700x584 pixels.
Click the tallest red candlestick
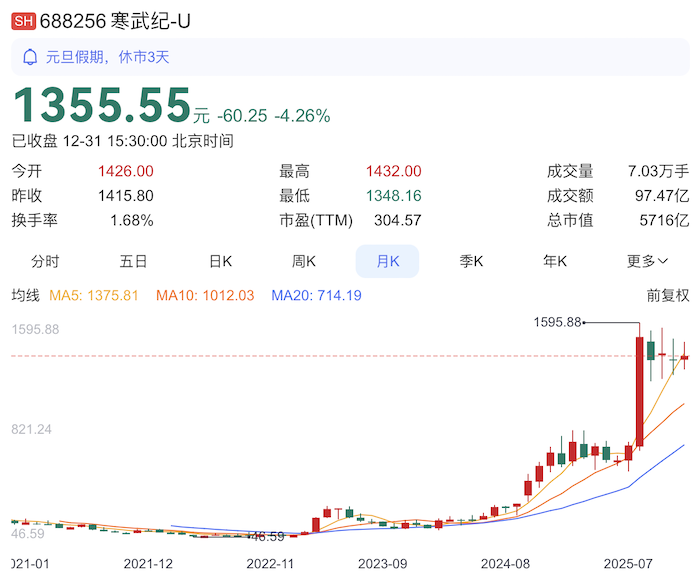(639, 391)
